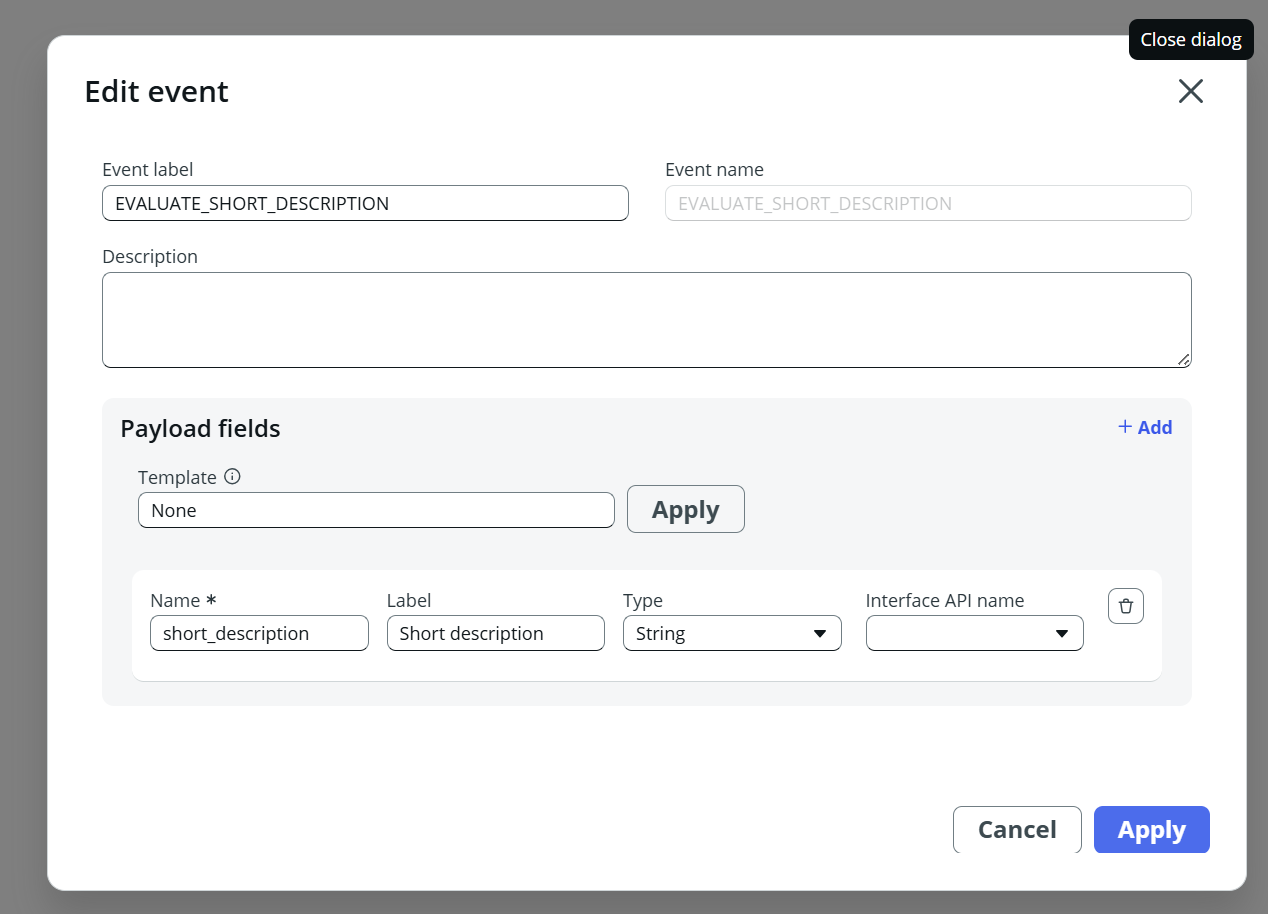Image resolution: width=1268 pixels, height=914 pixels.
Task: Open the Template field showing None
Action: click(x=376, y=510)
